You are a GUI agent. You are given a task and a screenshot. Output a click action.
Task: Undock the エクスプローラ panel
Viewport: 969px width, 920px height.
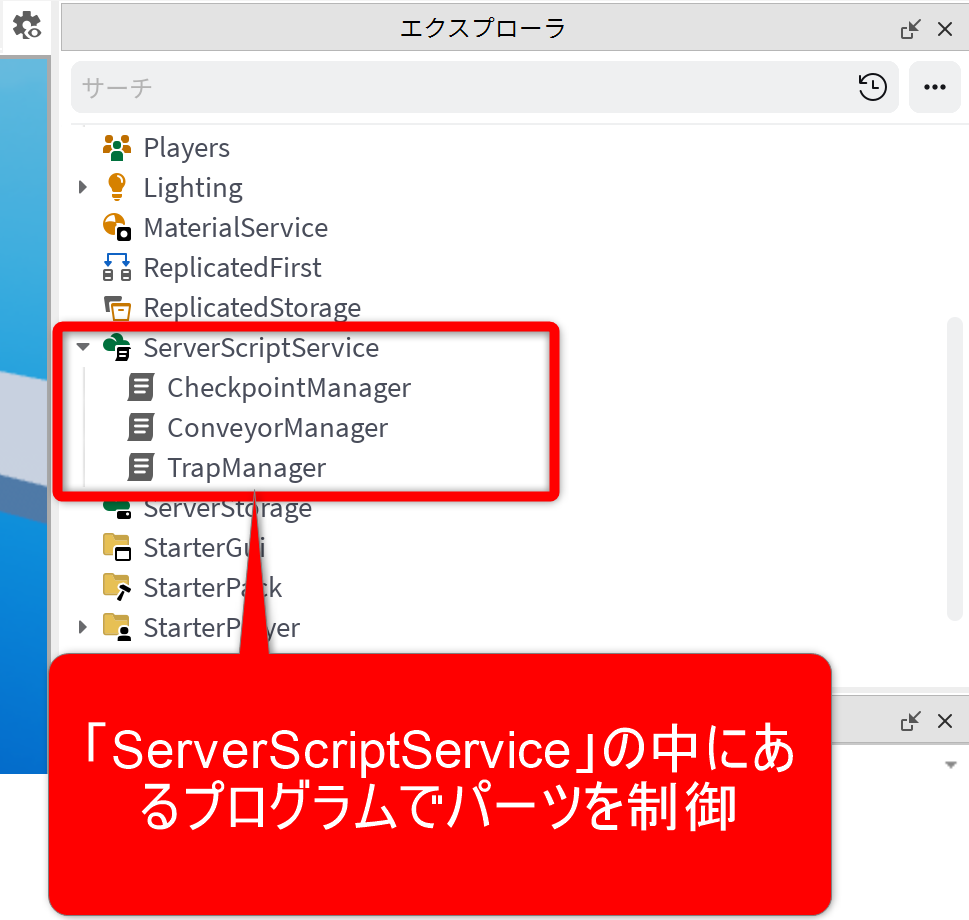click(x=910, y=29)
